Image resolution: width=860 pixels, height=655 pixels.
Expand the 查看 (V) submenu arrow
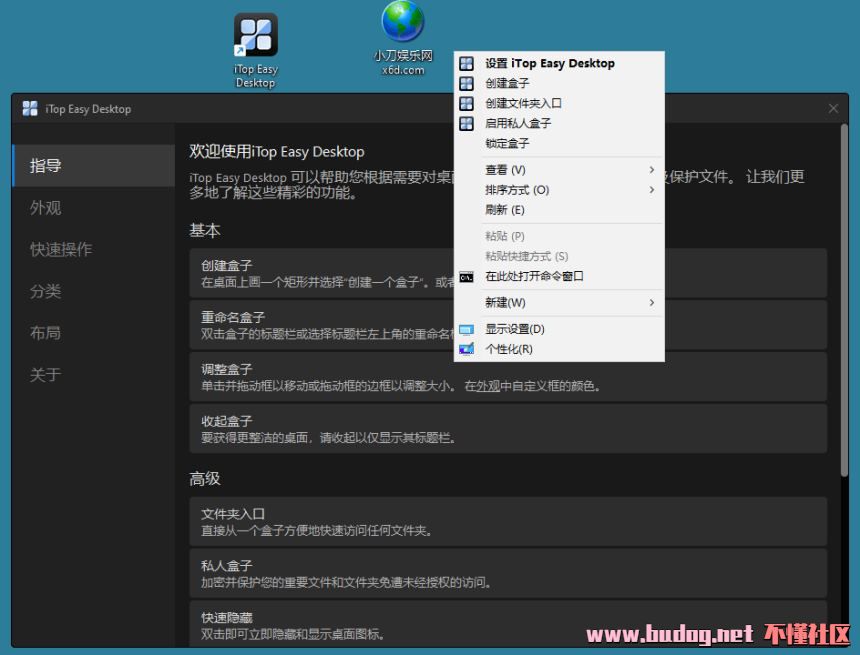pyautogui.click(x=652, y=170)
